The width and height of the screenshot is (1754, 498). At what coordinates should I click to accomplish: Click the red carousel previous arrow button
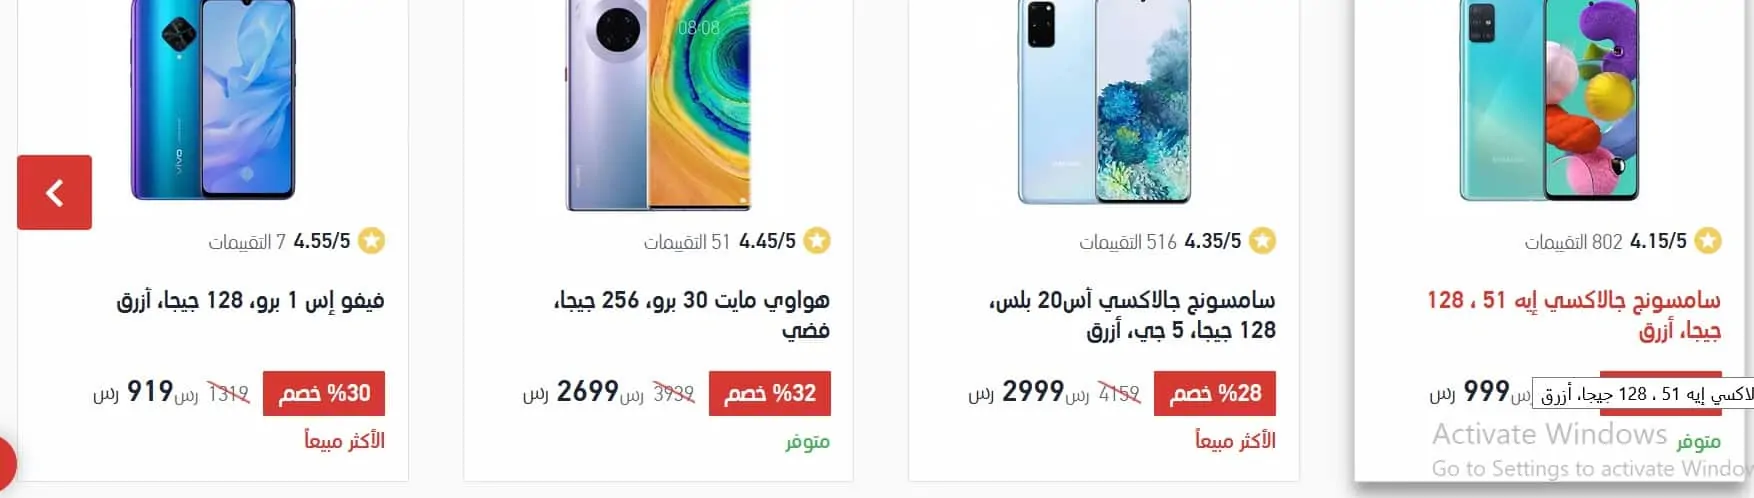[54, 192]
